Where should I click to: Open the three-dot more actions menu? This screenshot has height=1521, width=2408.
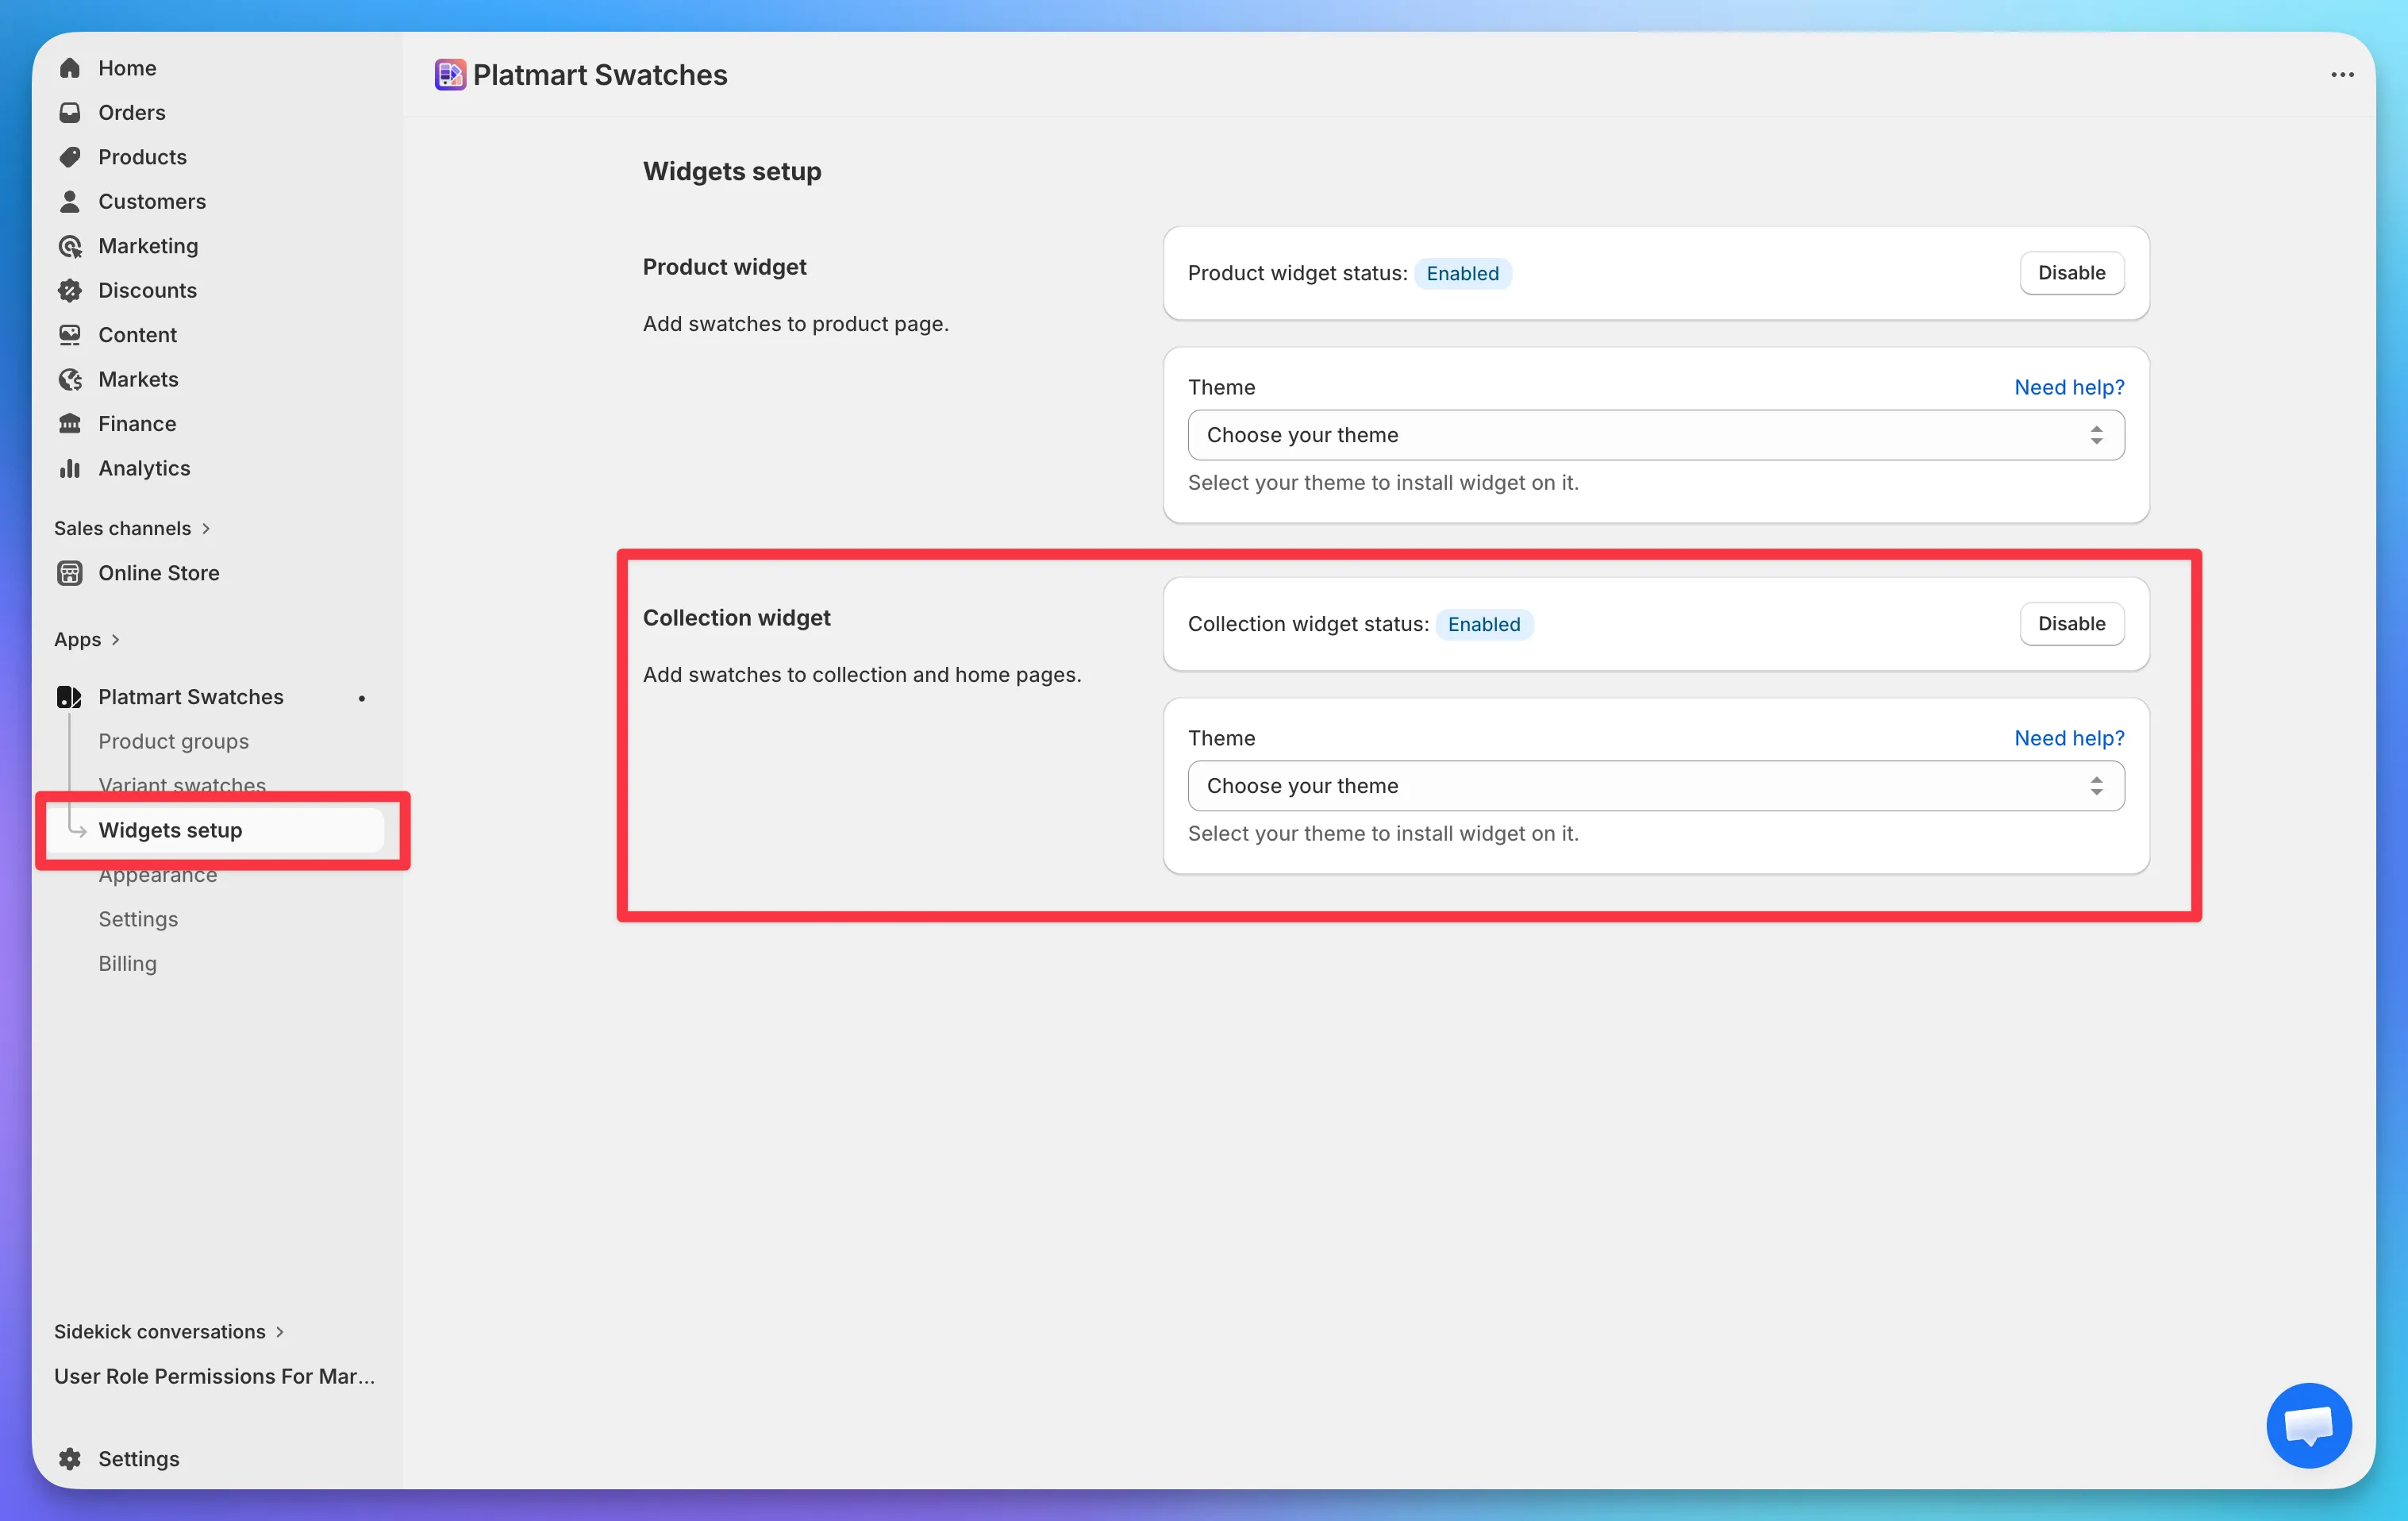click(x=2342, y=75)
